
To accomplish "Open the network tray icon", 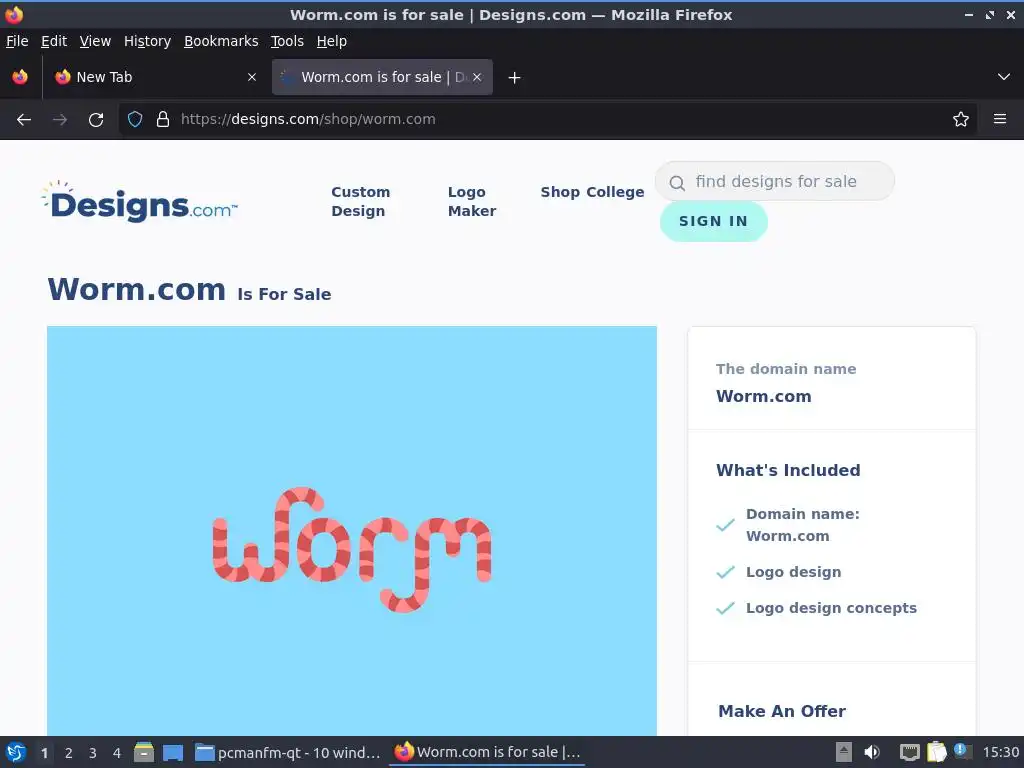I will (x=910, y=752).
